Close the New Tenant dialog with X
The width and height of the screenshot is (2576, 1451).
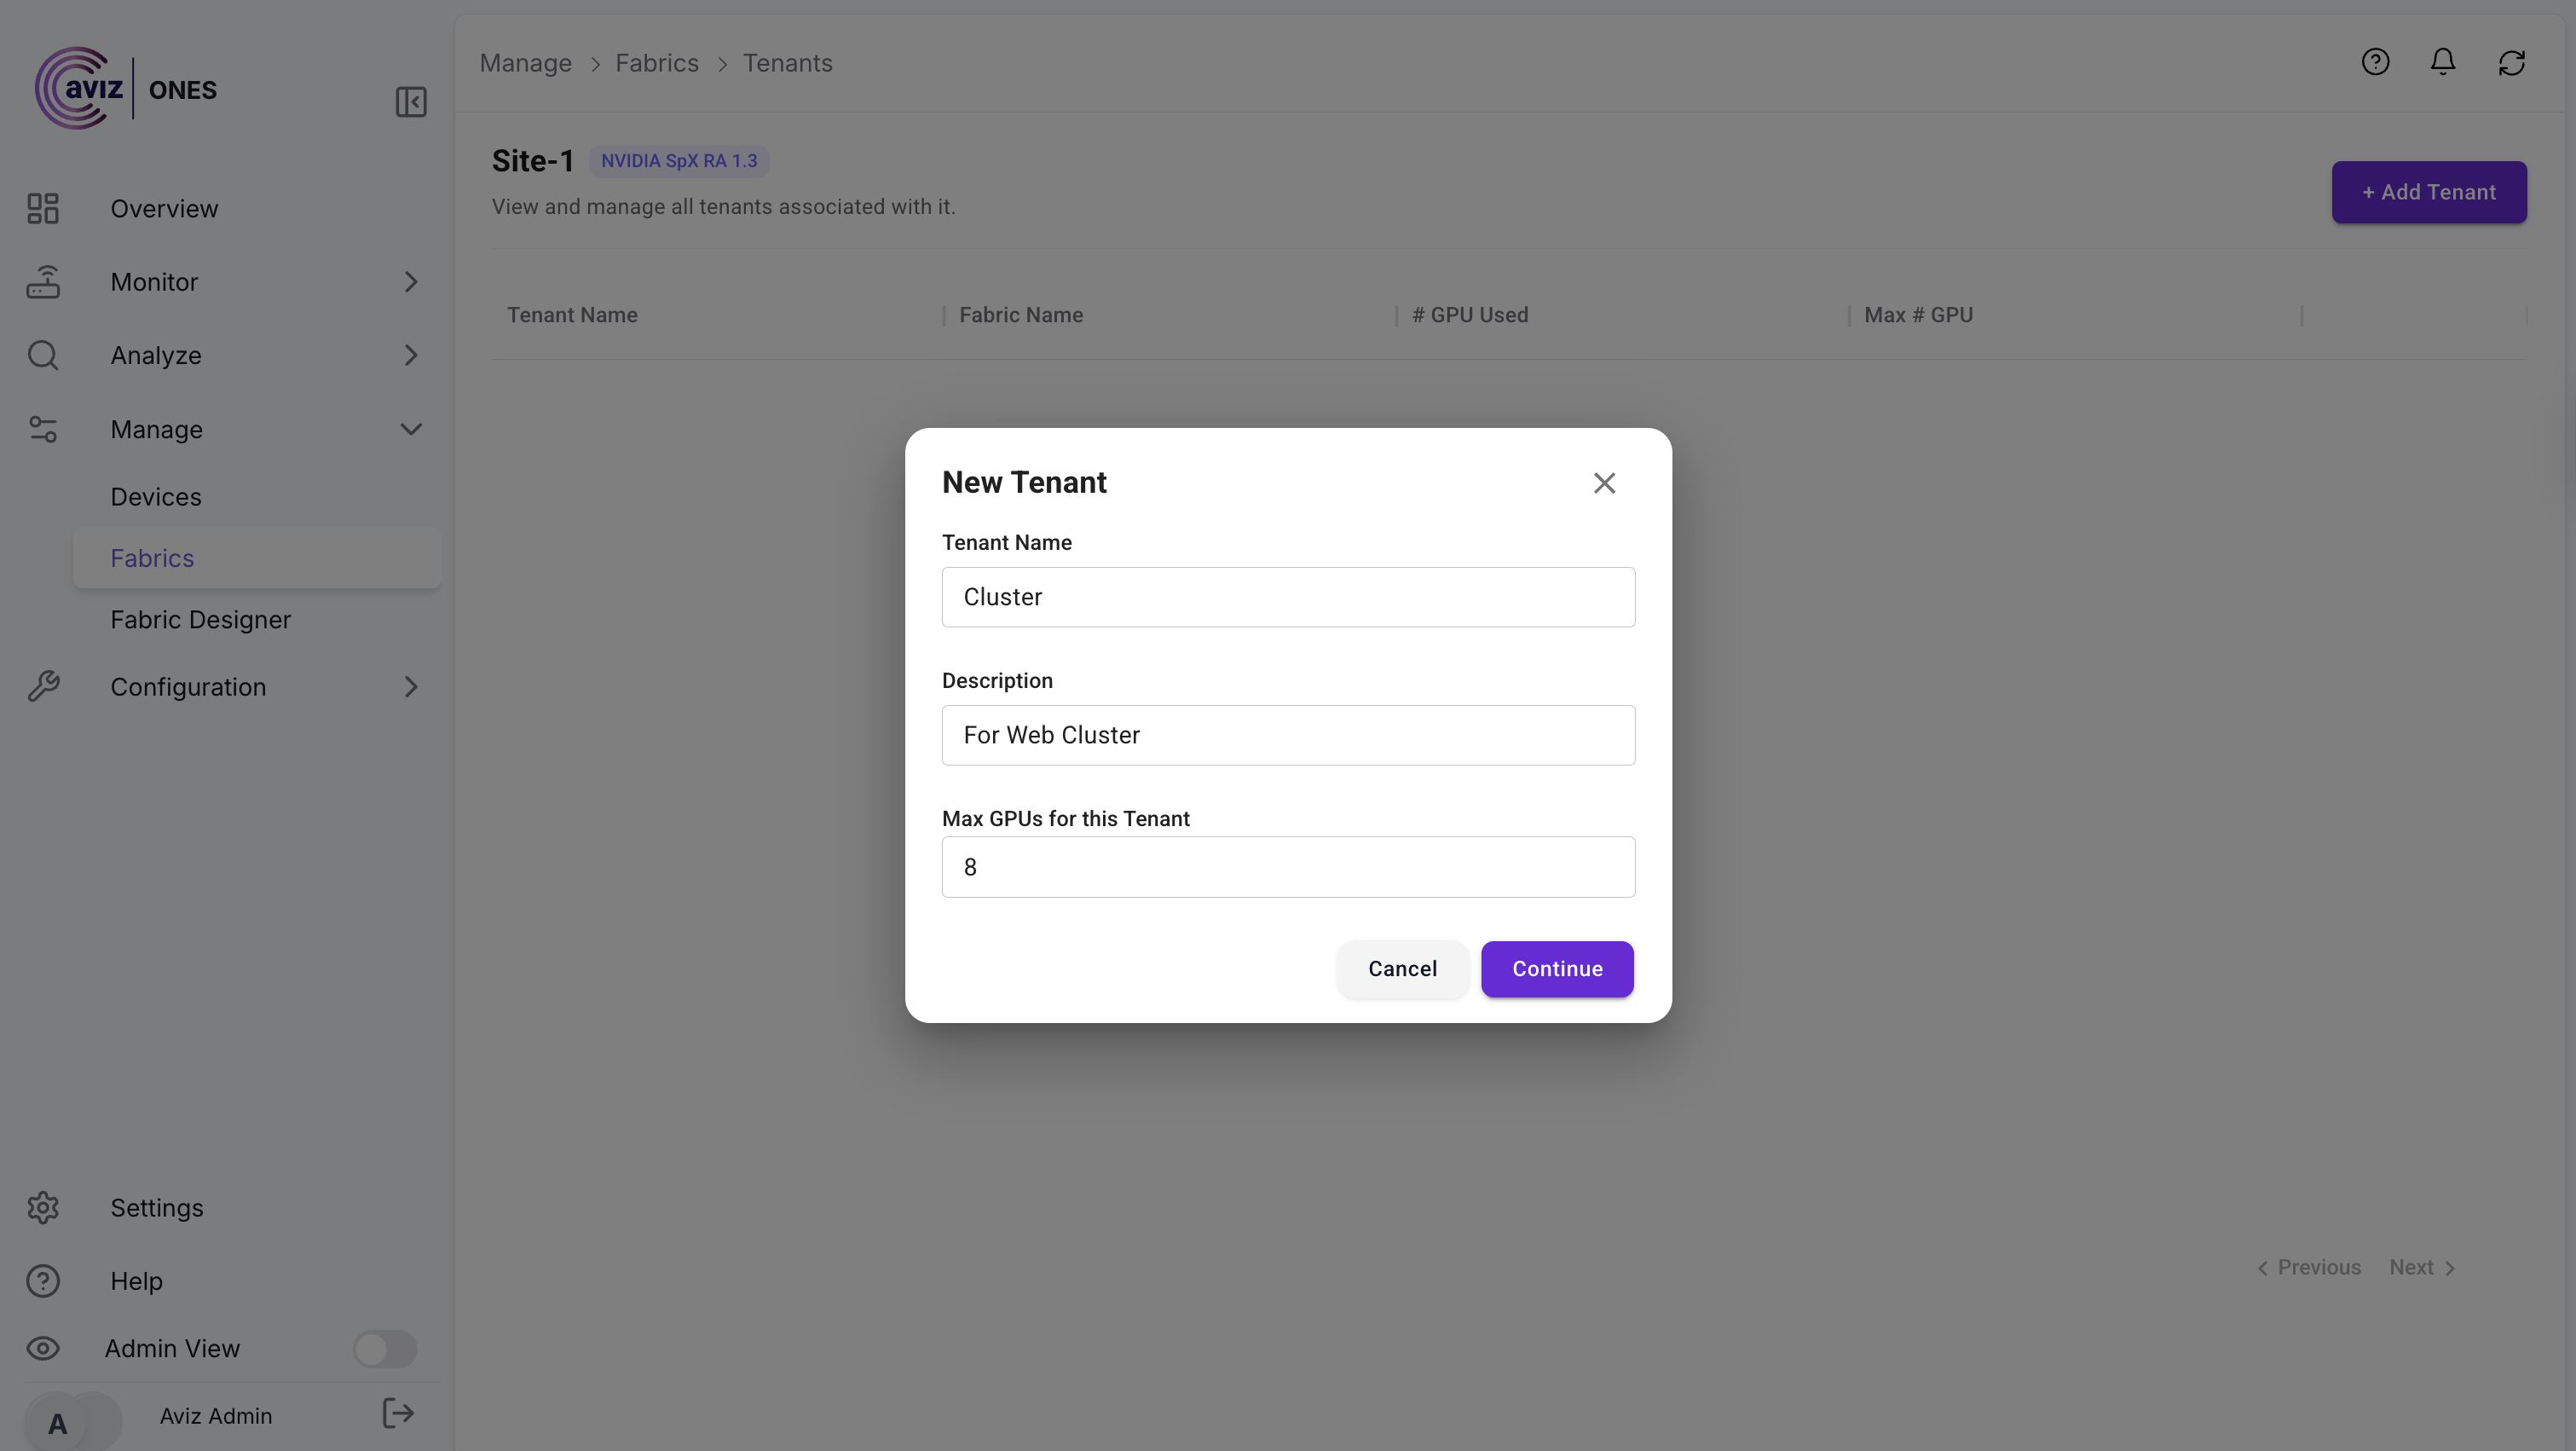(x=1604, y=484)
